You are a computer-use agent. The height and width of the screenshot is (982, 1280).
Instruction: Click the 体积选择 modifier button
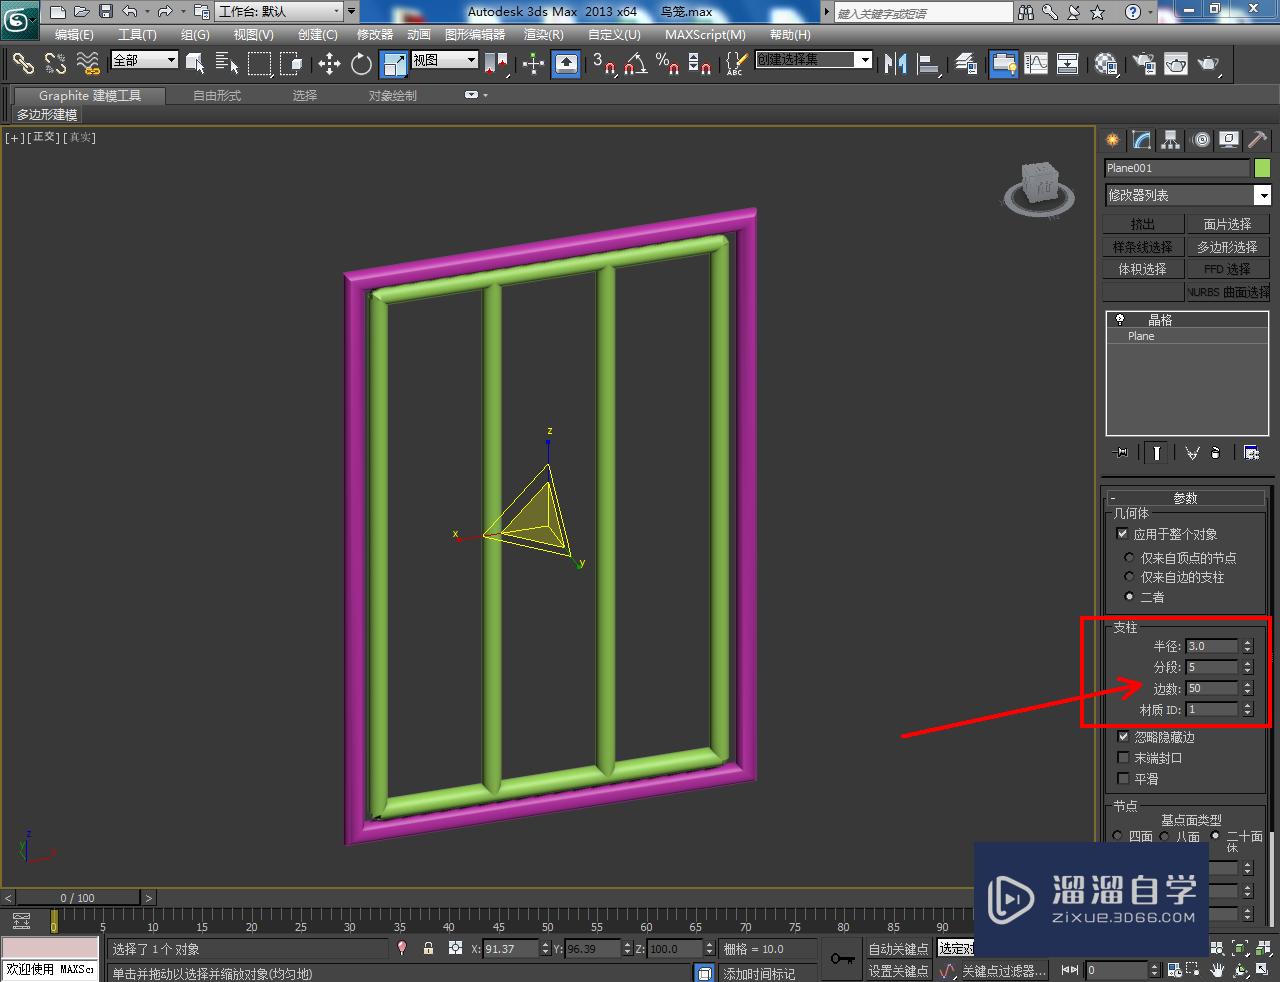click(1143, 269)
